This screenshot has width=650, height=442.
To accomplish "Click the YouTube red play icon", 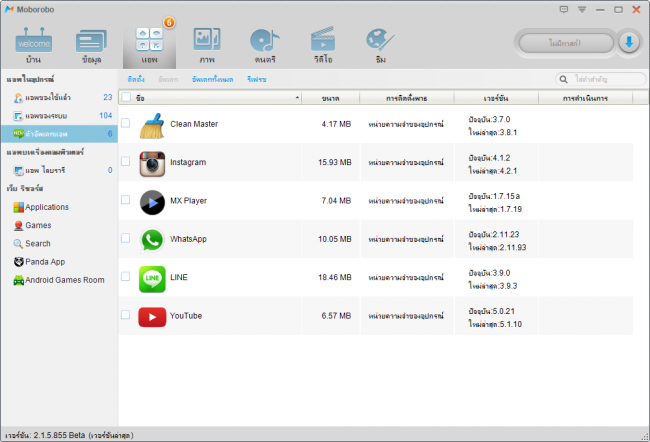I will pyautogui.click(x=152, y=317).
